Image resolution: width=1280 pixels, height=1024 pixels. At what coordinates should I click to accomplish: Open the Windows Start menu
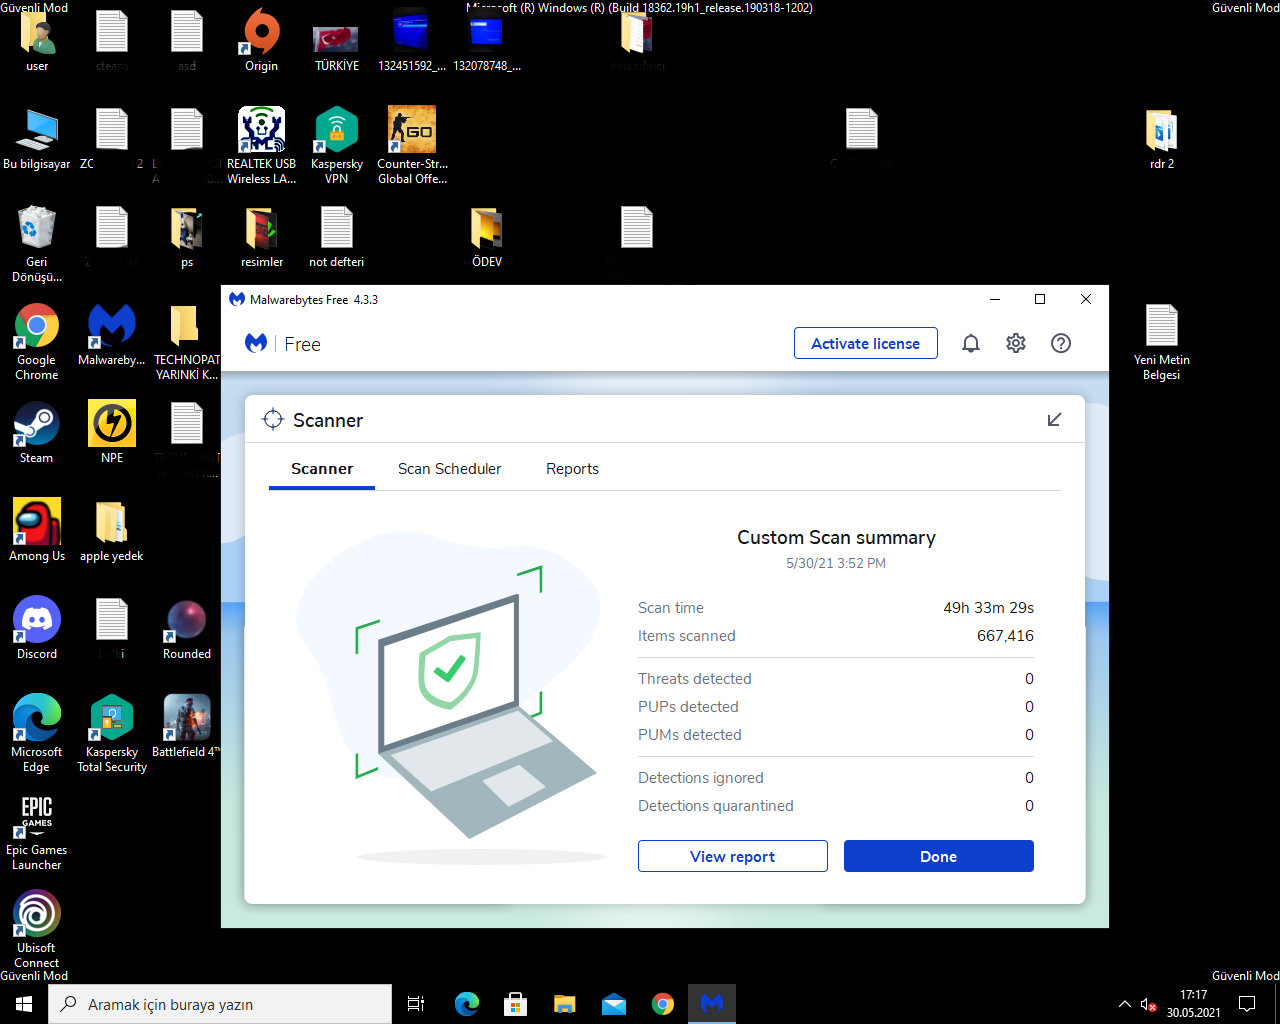pos(24,1004)
